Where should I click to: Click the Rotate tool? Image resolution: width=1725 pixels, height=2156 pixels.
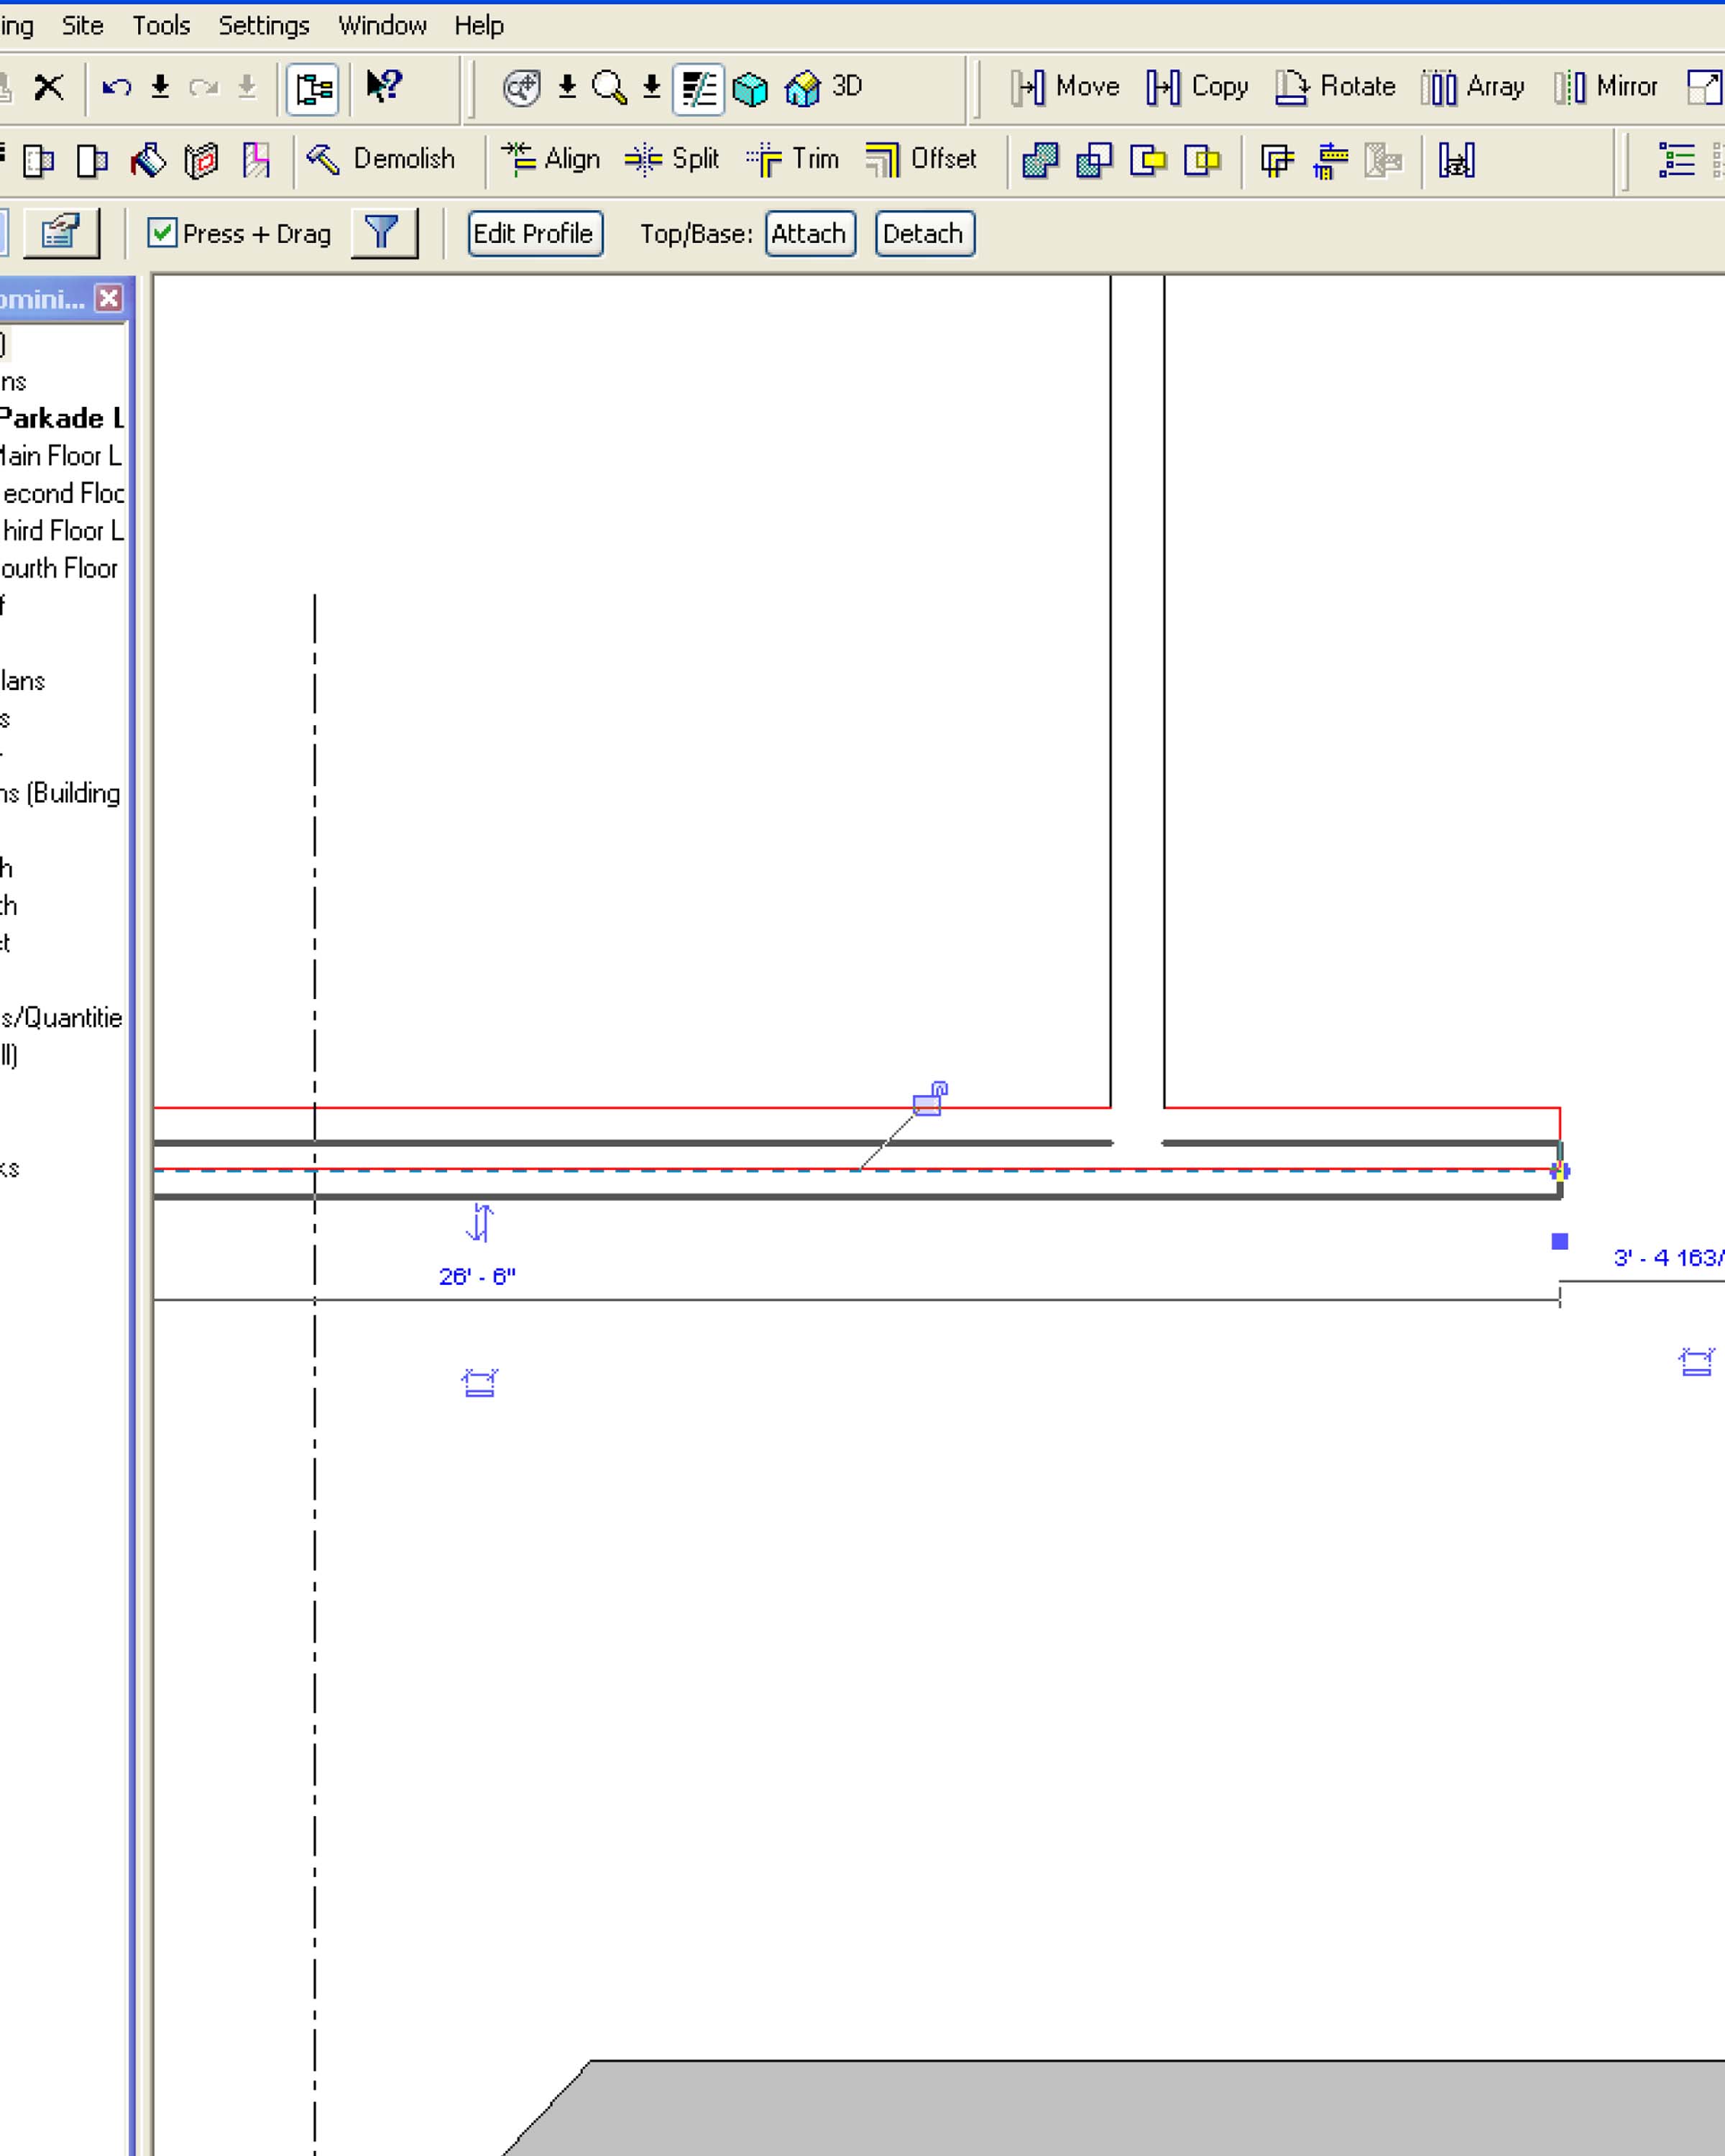click(1335, 87)
